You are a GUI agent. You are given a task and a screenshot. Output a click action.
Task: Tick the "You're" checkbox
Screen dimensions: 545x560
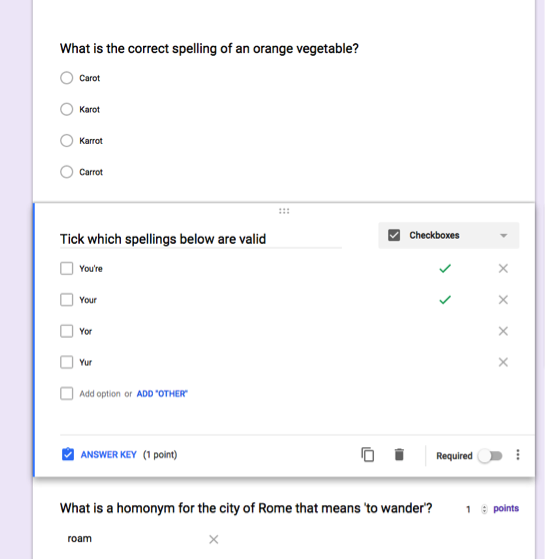[66, 268]
